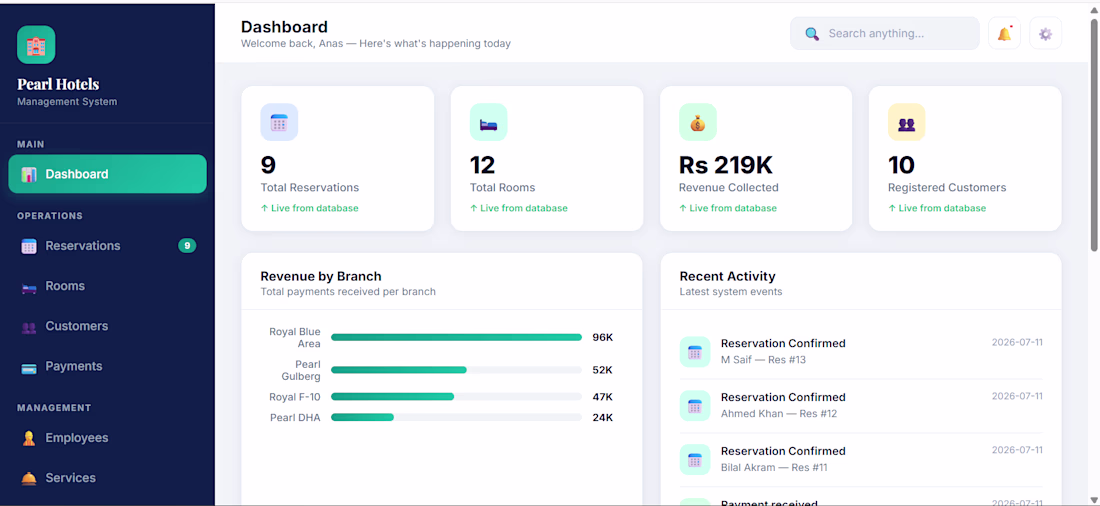This screenshot has height=506, width=1100.
Task: Click the notification bell icon
Action: click(x=1004, y=33)
